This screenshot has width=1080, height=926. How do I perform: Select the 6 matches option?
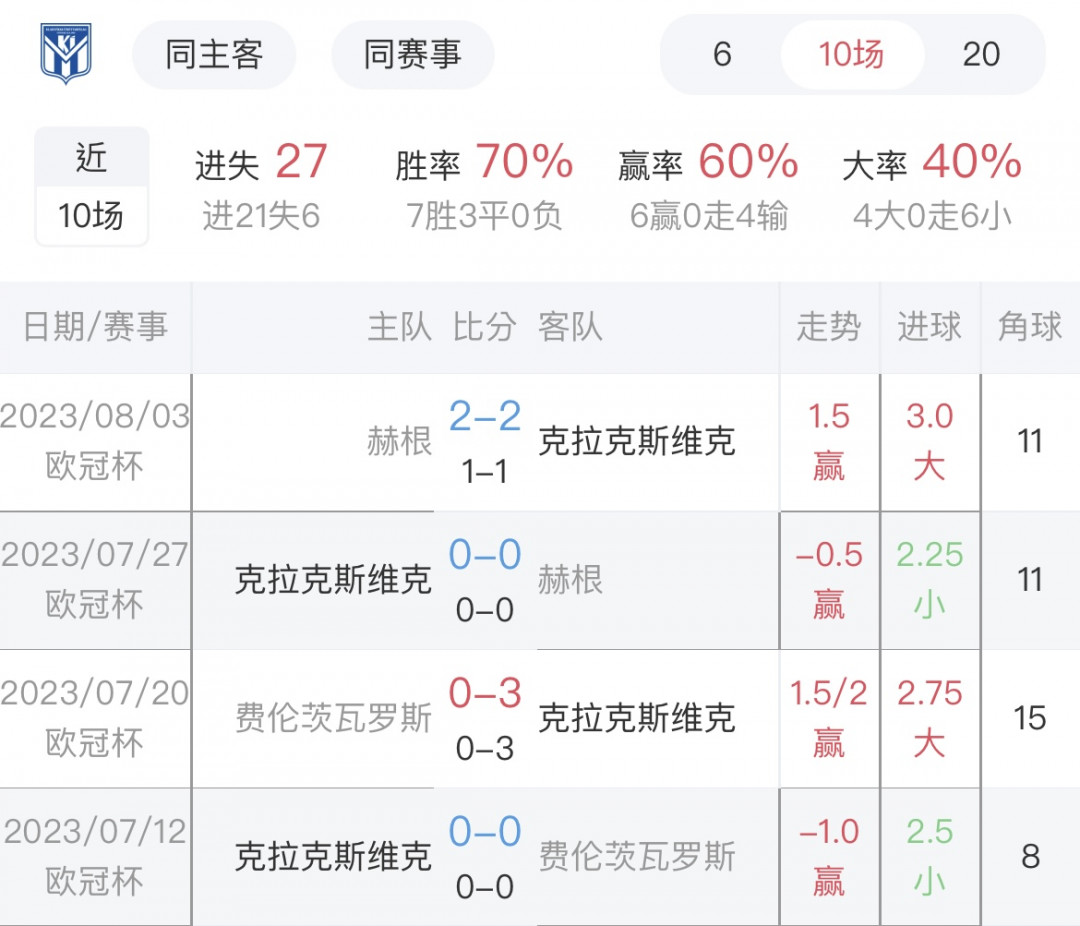(x=722, y=54)
